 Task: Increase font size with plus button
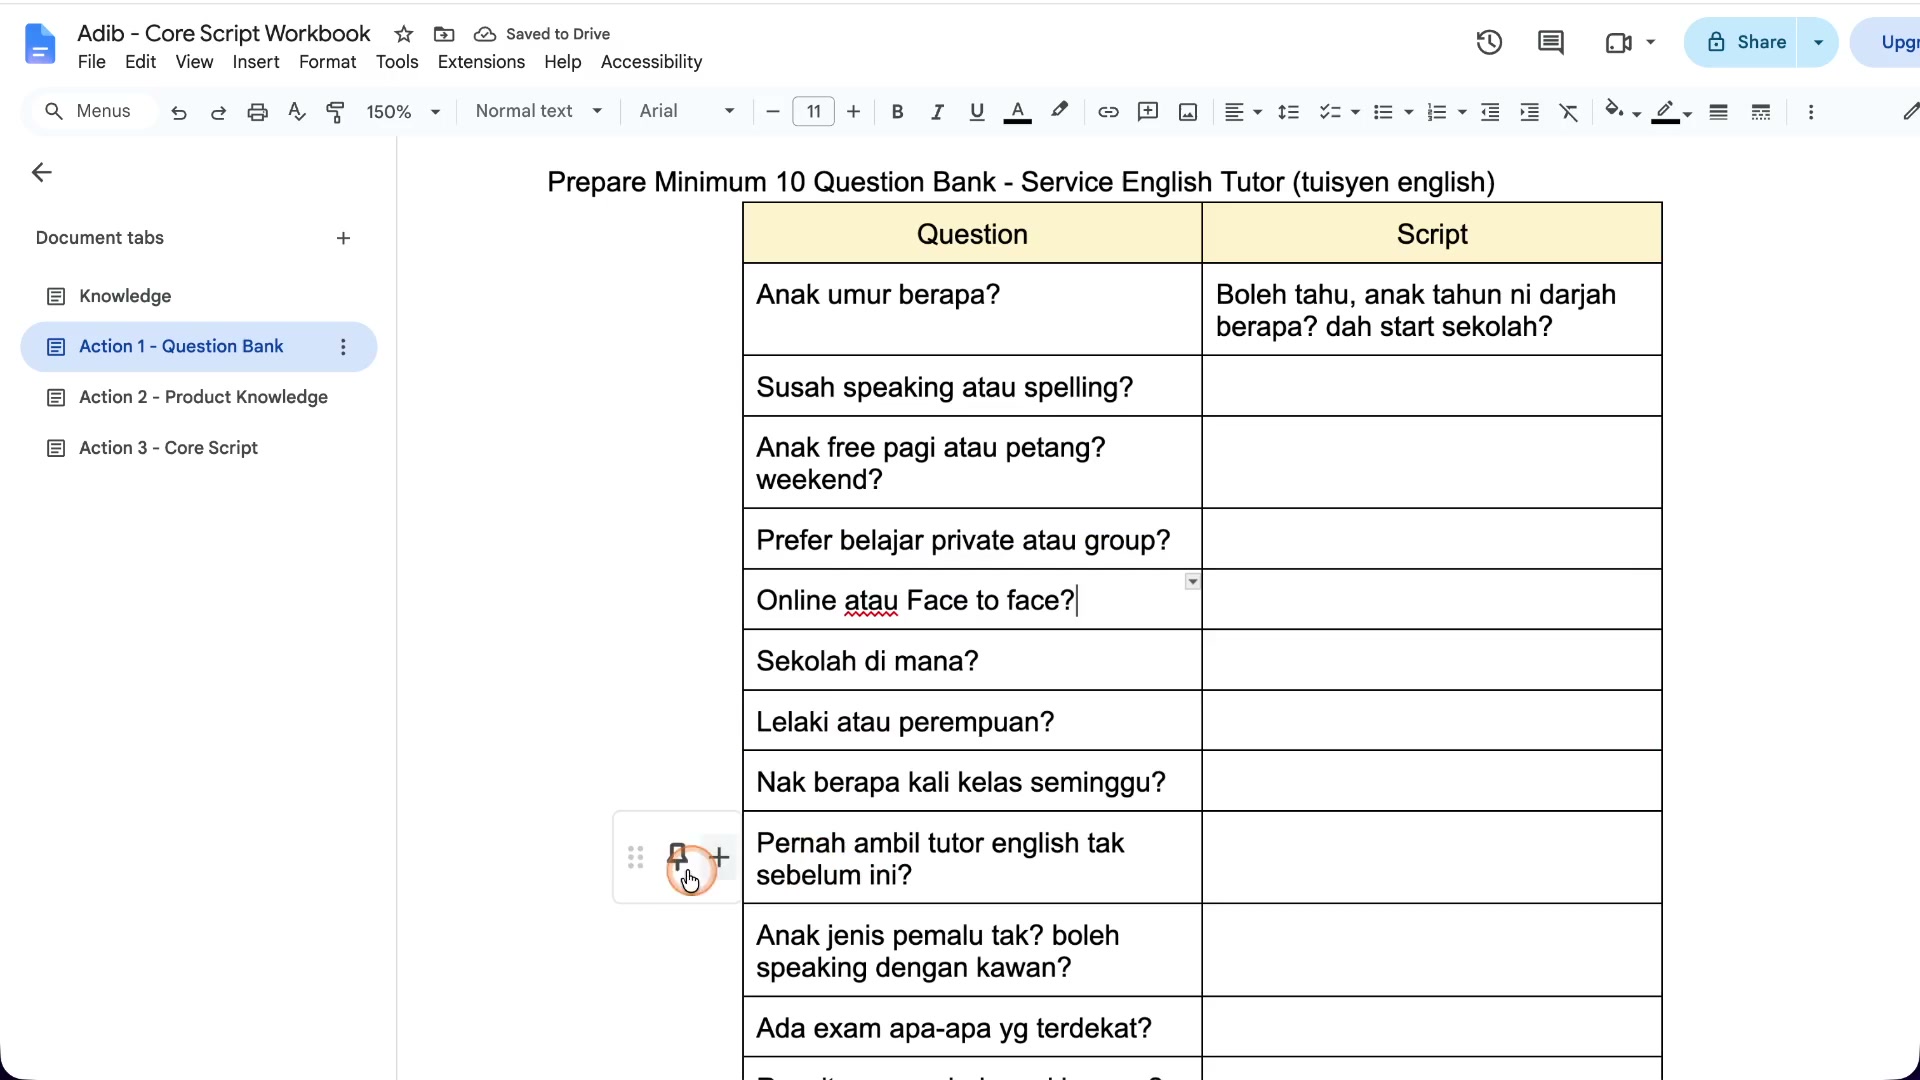click(853, 112)
